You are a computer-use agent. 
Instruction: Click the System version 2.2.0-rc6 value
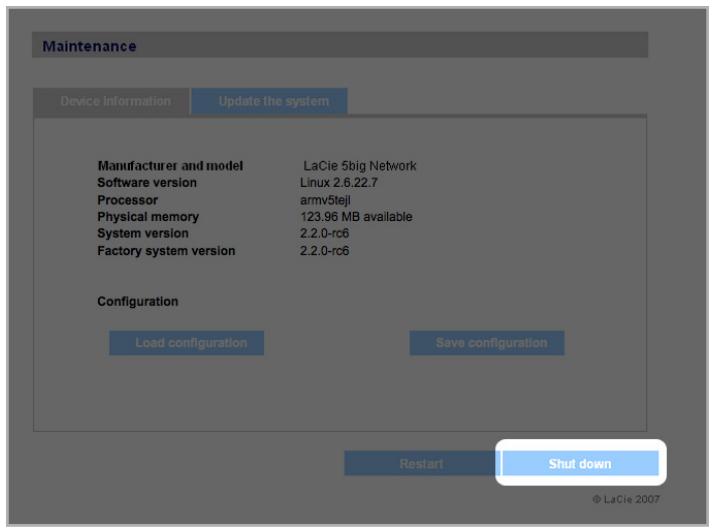[324, 233]
